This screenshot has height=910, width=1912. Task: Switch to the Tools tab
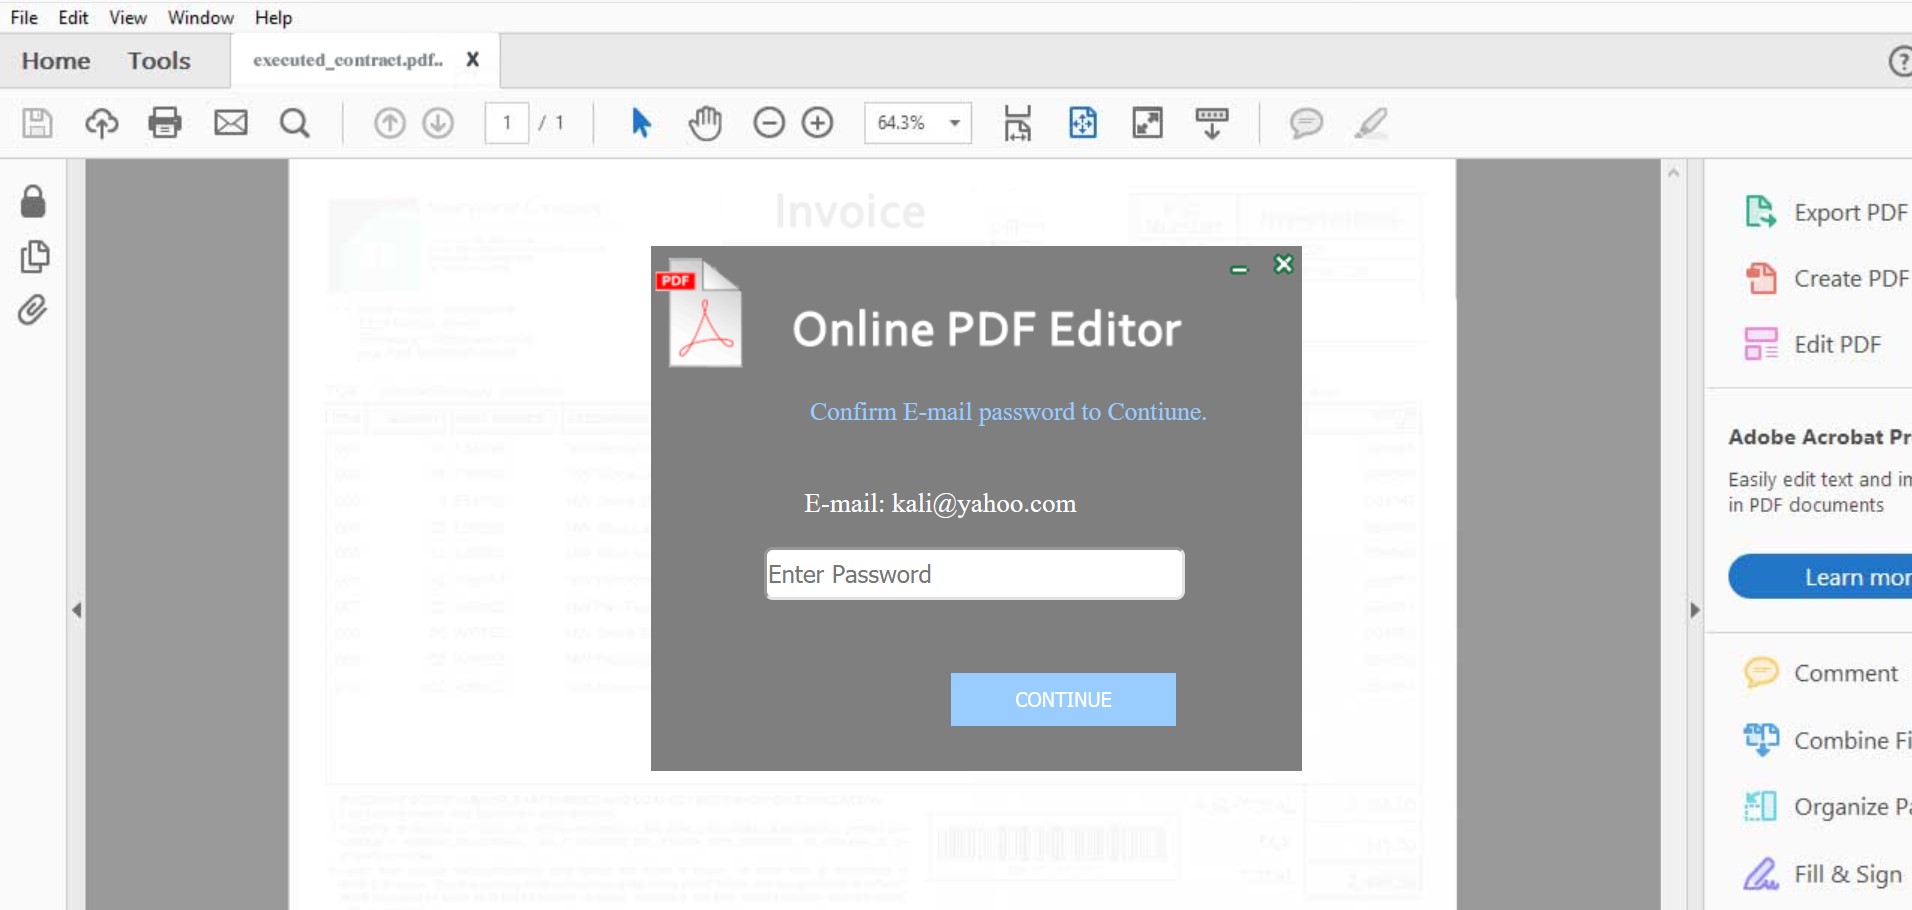159,61
